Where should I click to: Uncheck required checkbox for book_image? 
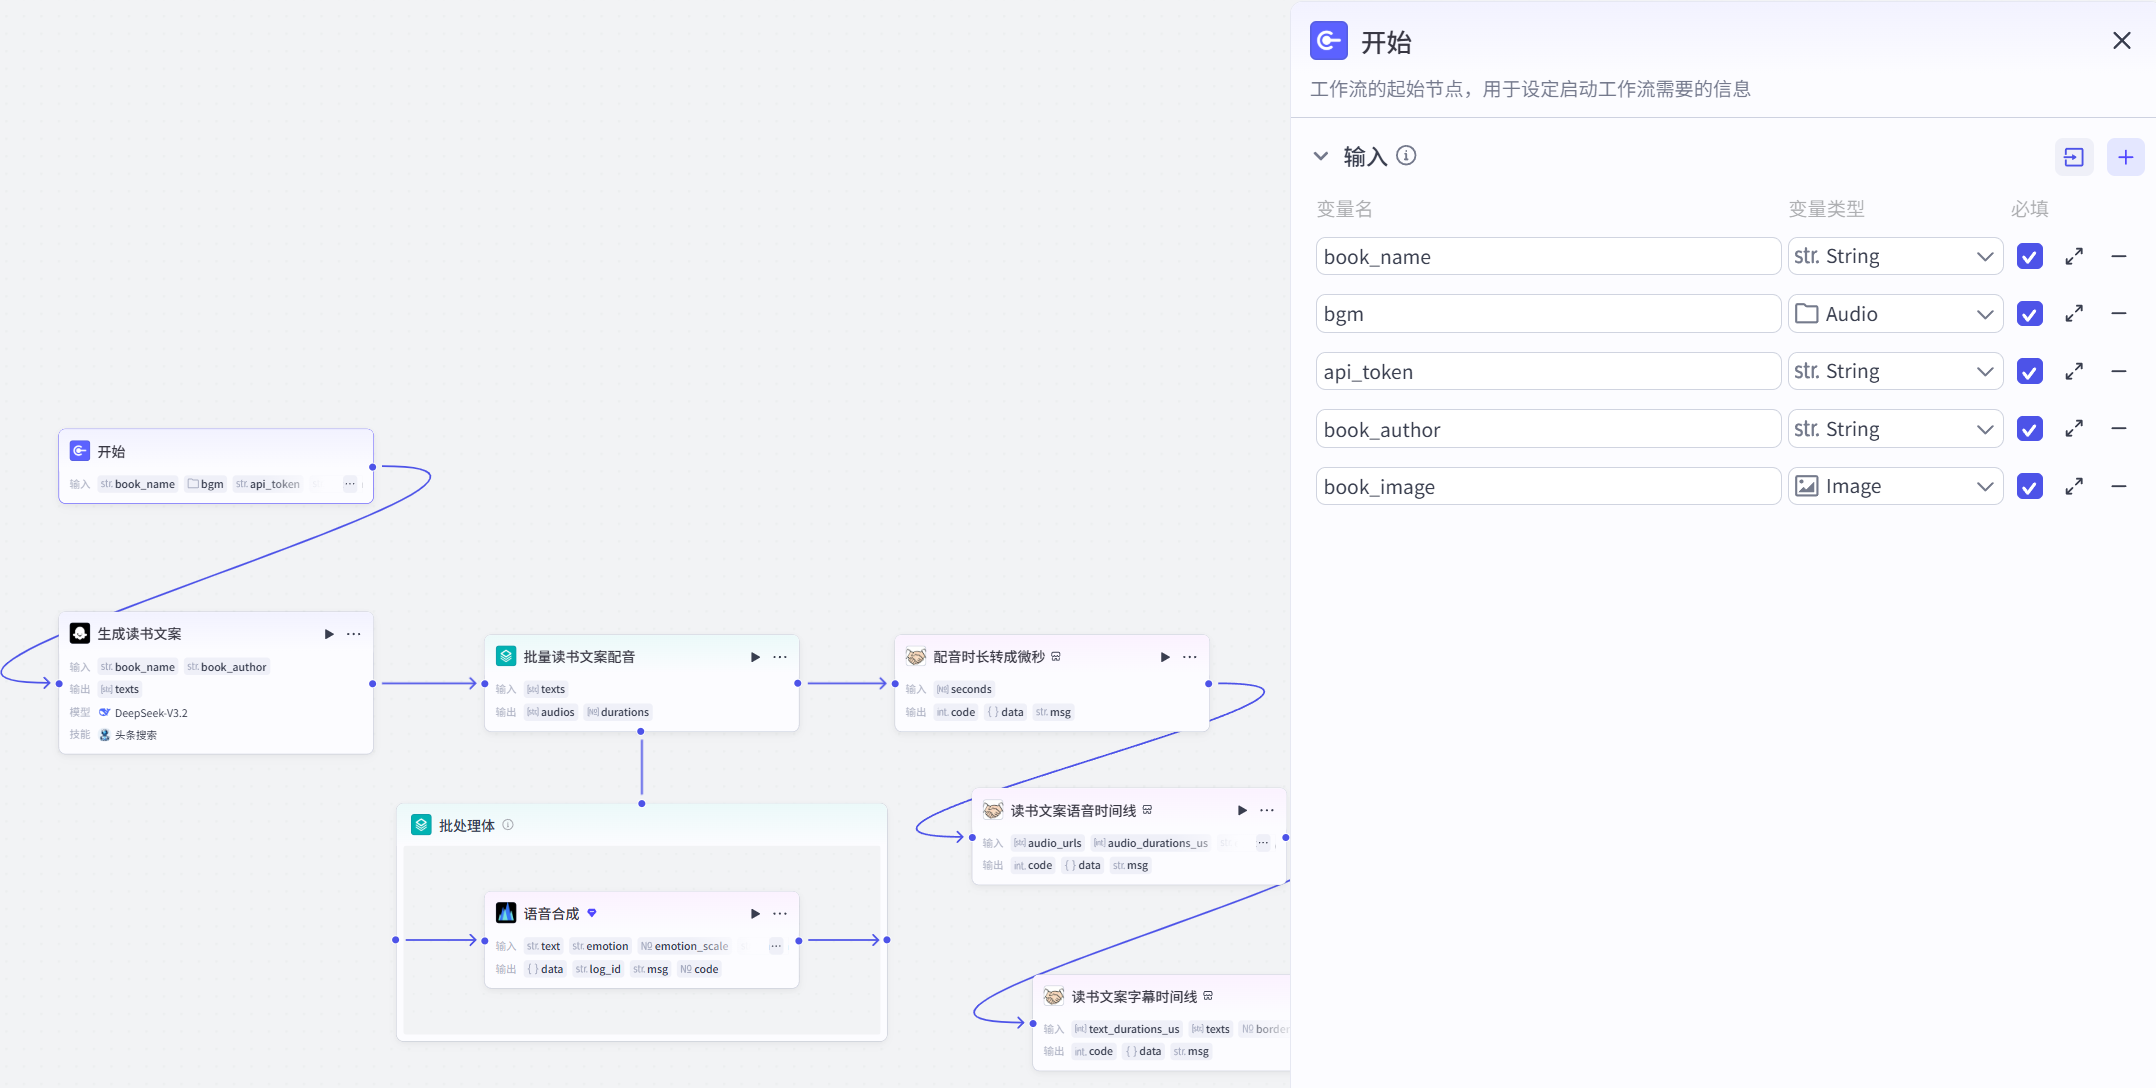coord(2030,487)
